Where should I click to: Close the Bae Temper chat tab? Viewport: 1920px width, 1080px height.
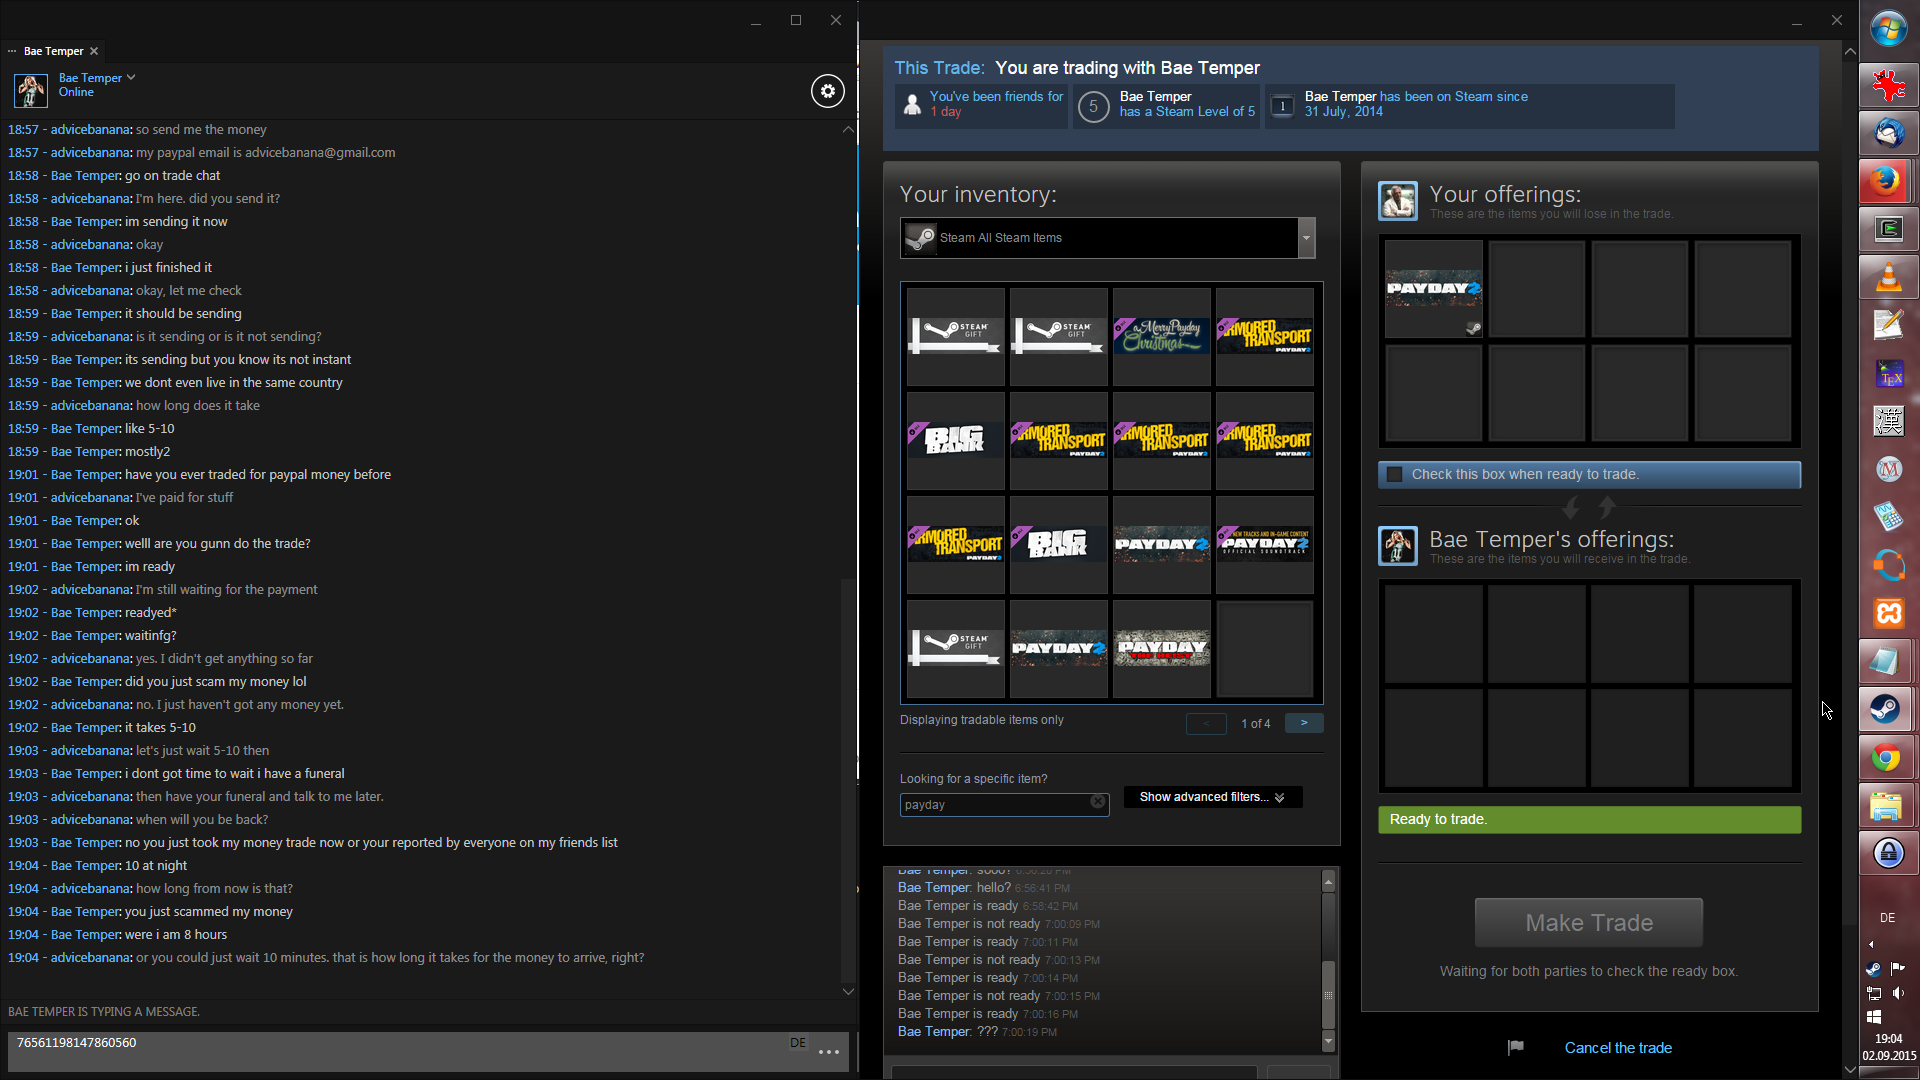coord(94,51)
